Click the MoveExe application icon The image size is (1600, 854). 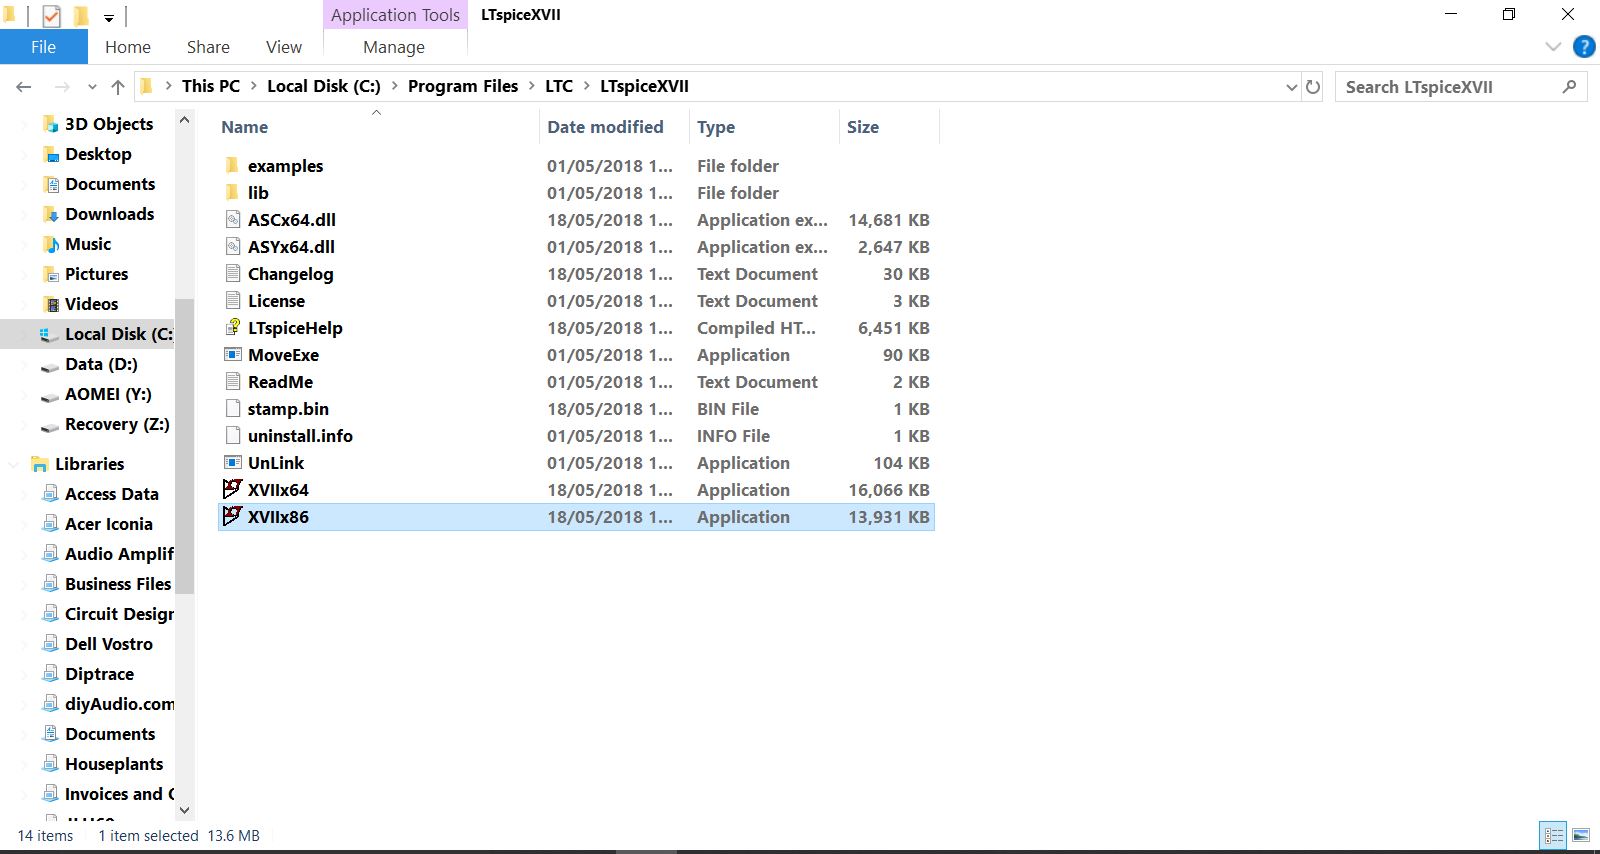[x=232, y=354]
